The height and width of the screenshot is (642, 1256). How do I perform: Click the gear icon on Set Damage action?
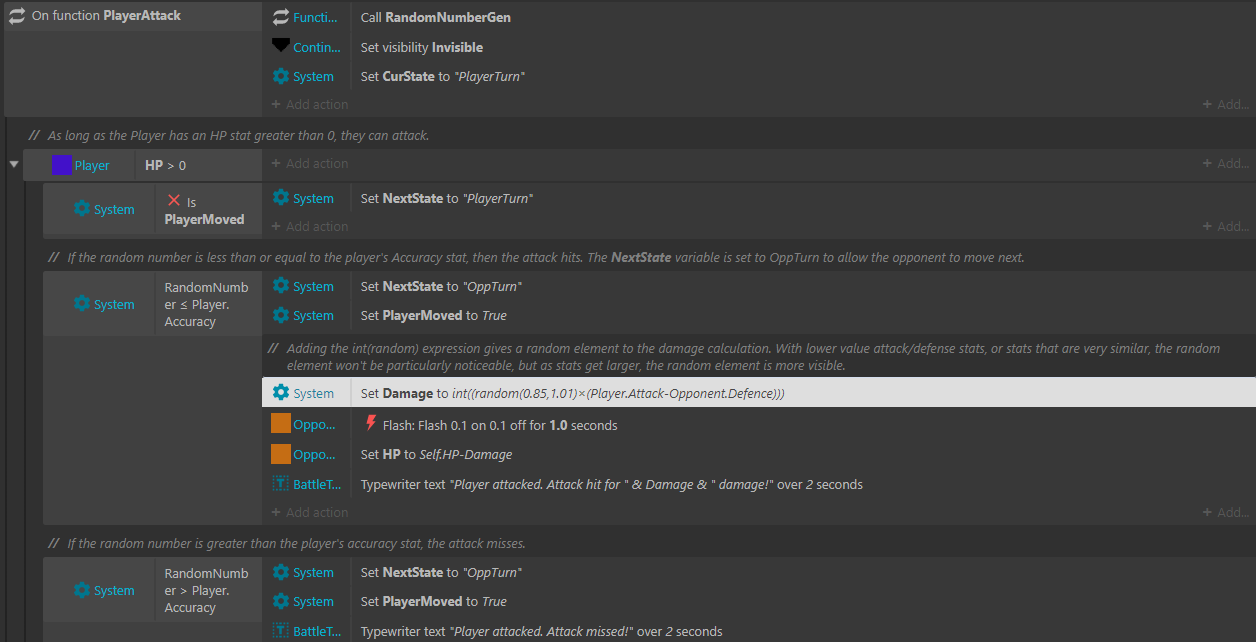tap(281, 393)
